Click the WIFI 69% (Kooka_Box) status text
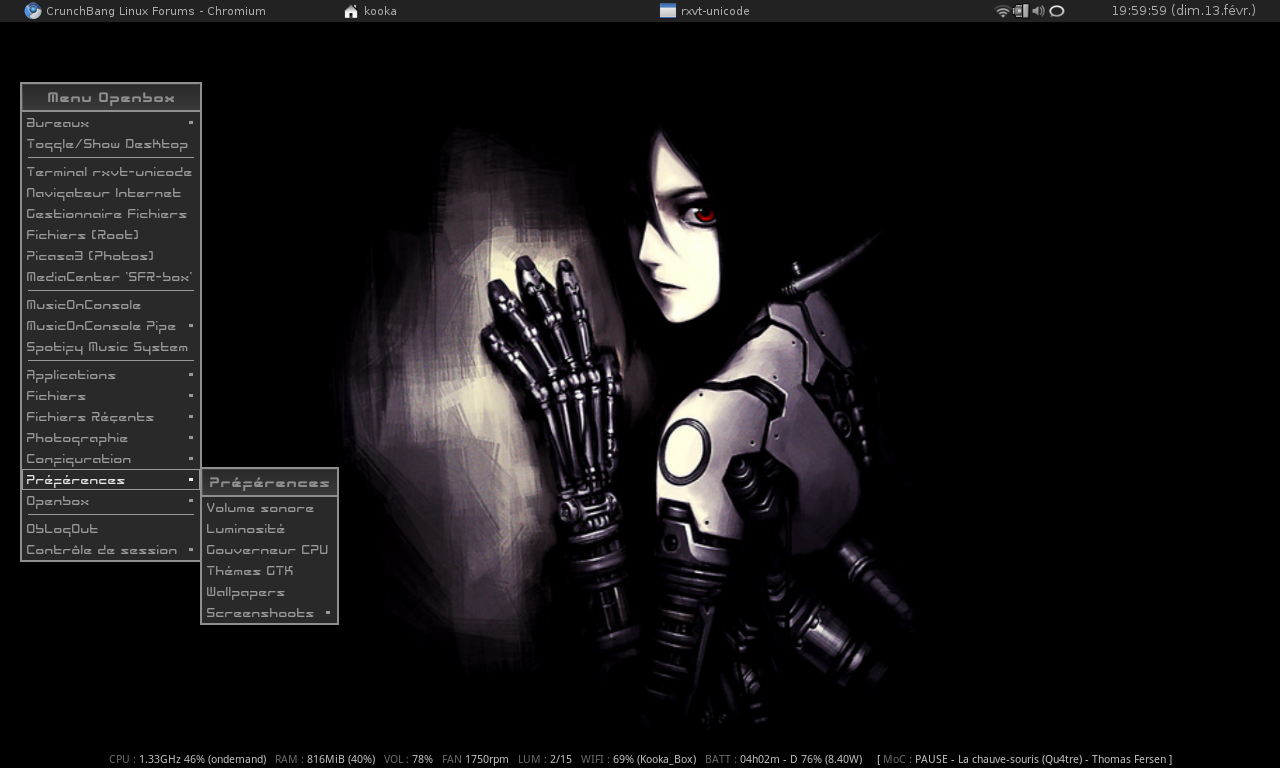 pyautogui.click(x=638, y=759)
